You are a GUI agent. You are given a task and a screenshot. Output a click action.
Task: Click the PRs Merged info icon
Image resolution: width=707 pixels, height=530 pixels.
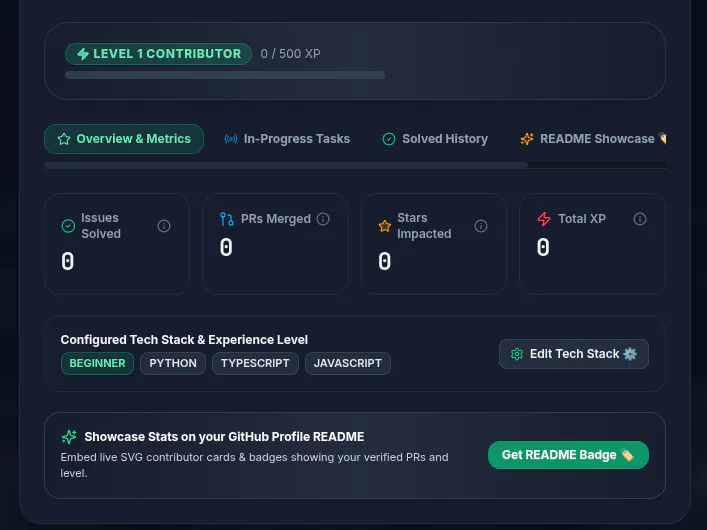[323, 219]
